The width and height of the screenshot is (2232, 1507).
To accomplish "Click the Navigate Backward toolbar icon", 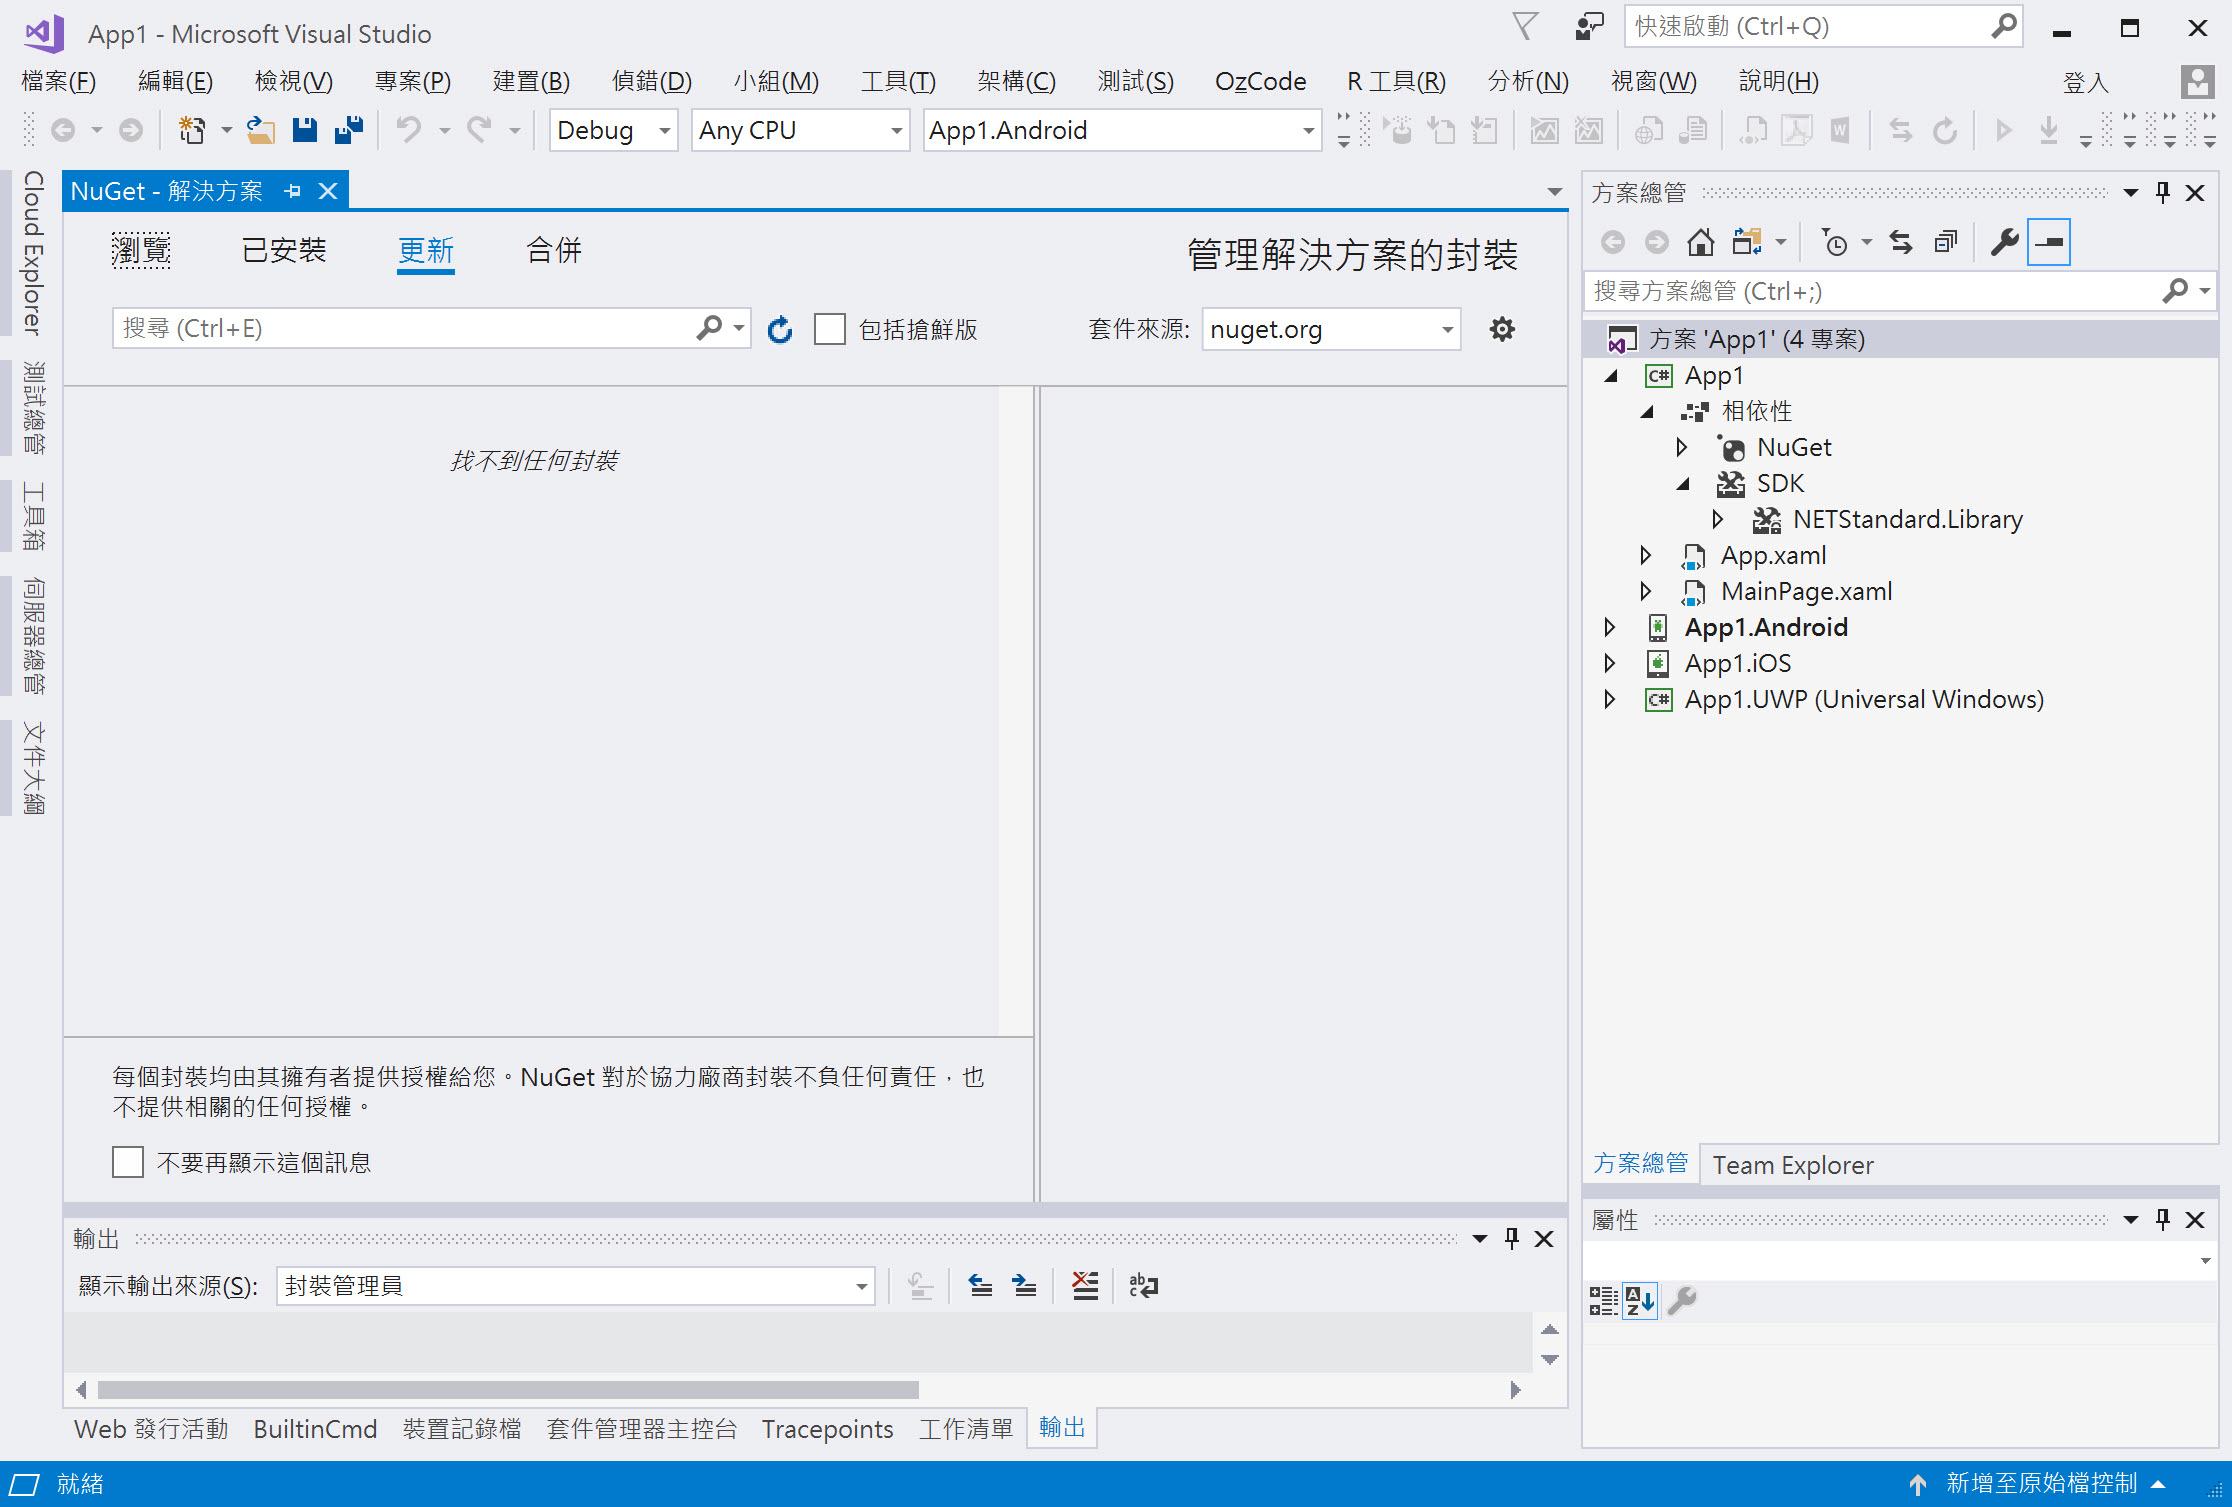I will click(63, 130).
